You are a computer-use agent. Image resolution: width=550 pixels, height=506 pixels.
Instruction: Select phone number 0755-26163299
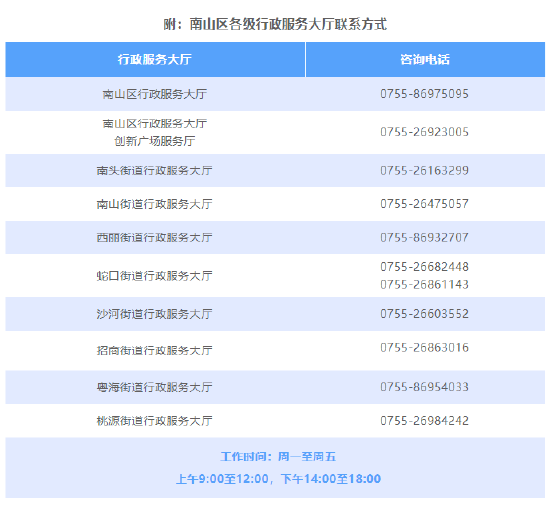(425, 170)
